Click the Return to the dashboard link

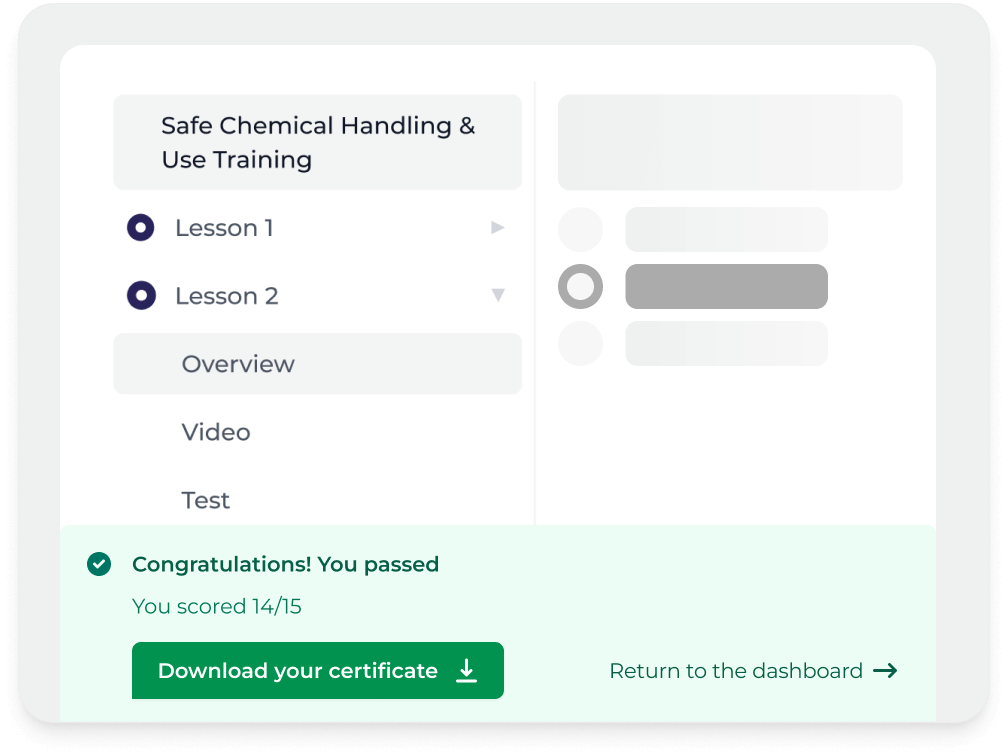pyautogui.click(x=735, y=671)
